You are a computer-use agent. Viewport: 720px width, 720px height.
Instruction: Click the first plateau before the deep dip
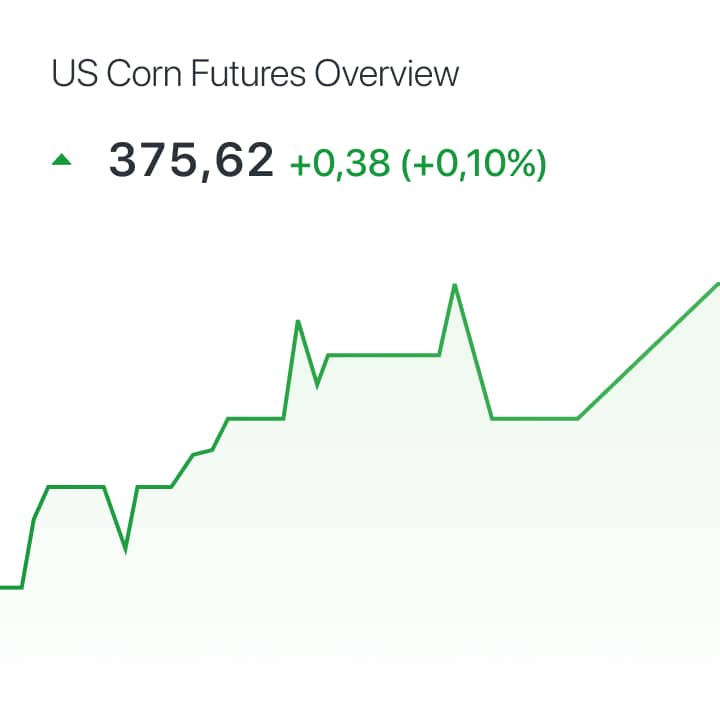(76, 486)
